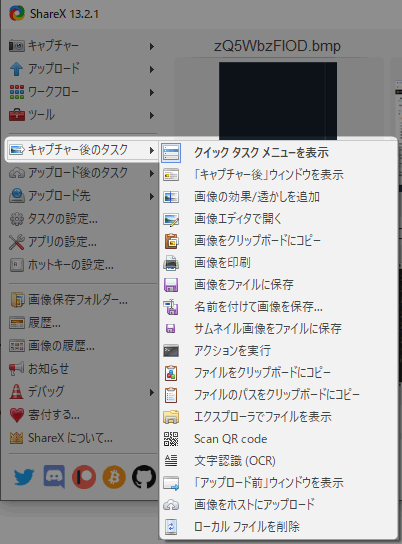The height and width of the screenshot is (544, 402).
Task: Expand the キャプチャー後のタスク submenu arrow
Action: pyautogui.click(x=152, y=150)
